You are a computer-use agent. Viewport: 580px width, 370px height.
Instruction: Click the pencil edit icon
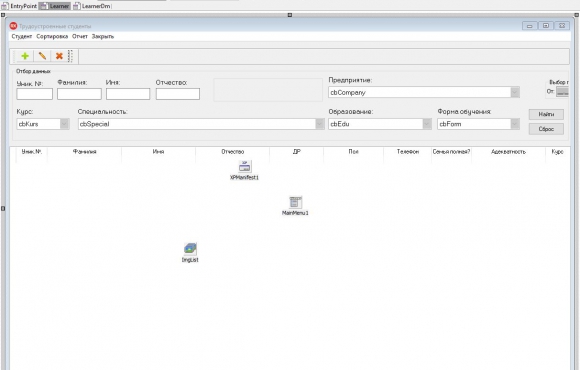[42, 56]
